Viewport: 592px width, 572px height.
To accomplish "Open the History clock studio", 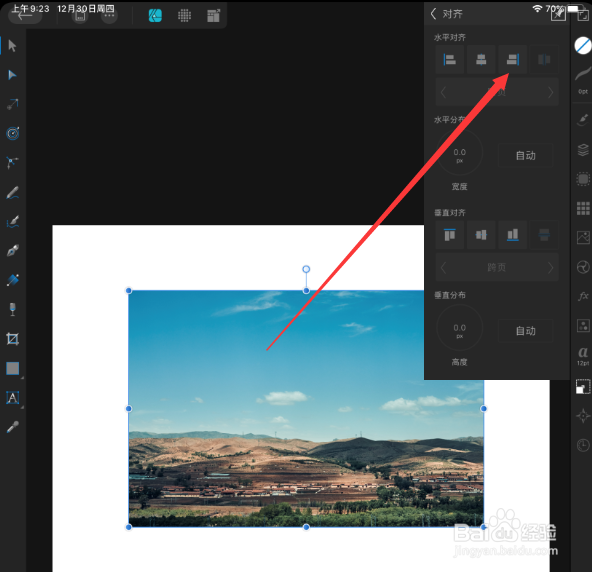I will click(583, 445).
